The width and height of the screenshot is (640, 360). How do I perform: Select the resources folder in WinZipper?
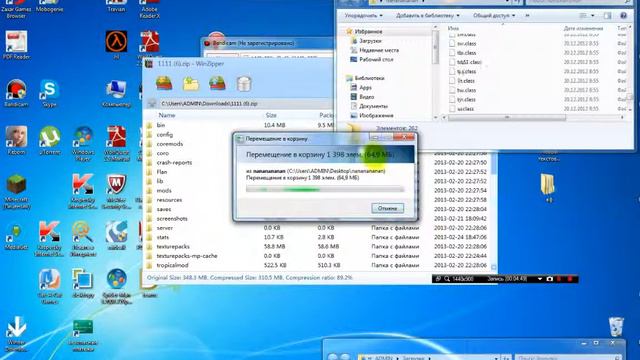click(169, 200)
